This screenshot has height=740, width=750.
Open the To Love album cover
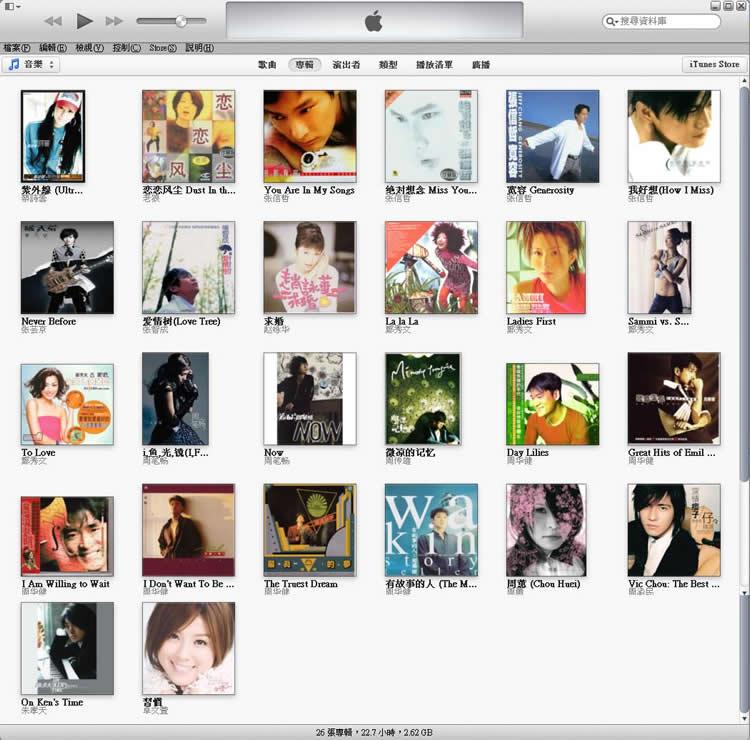point(67,404)
